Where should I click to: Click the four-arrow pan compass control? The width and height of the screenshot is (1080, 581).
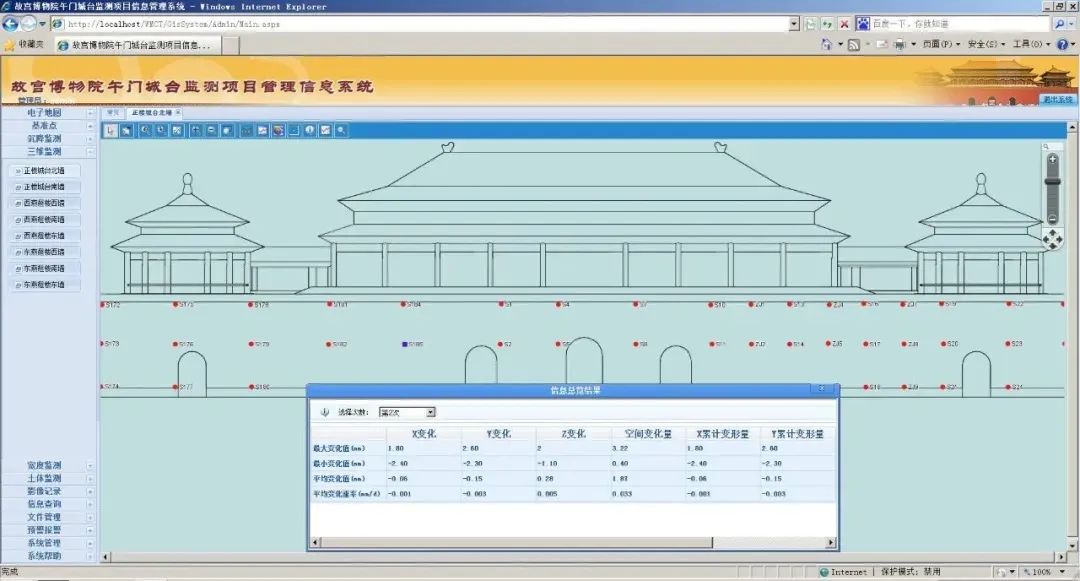(1052, 240)
